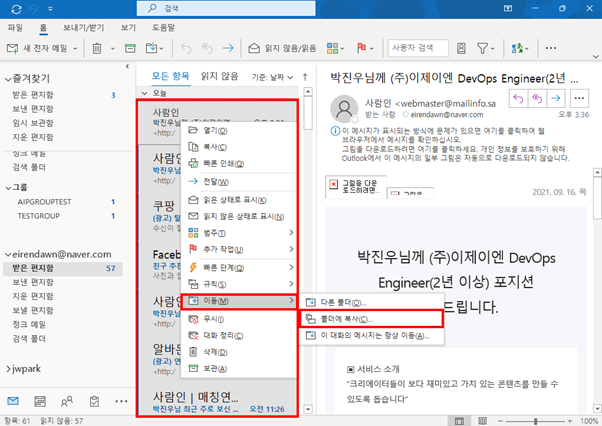Image resolution: width=602 pixels, height=426 pixels.
Task: Open TESTGROUP group folder
Action: tap(38, 216)
